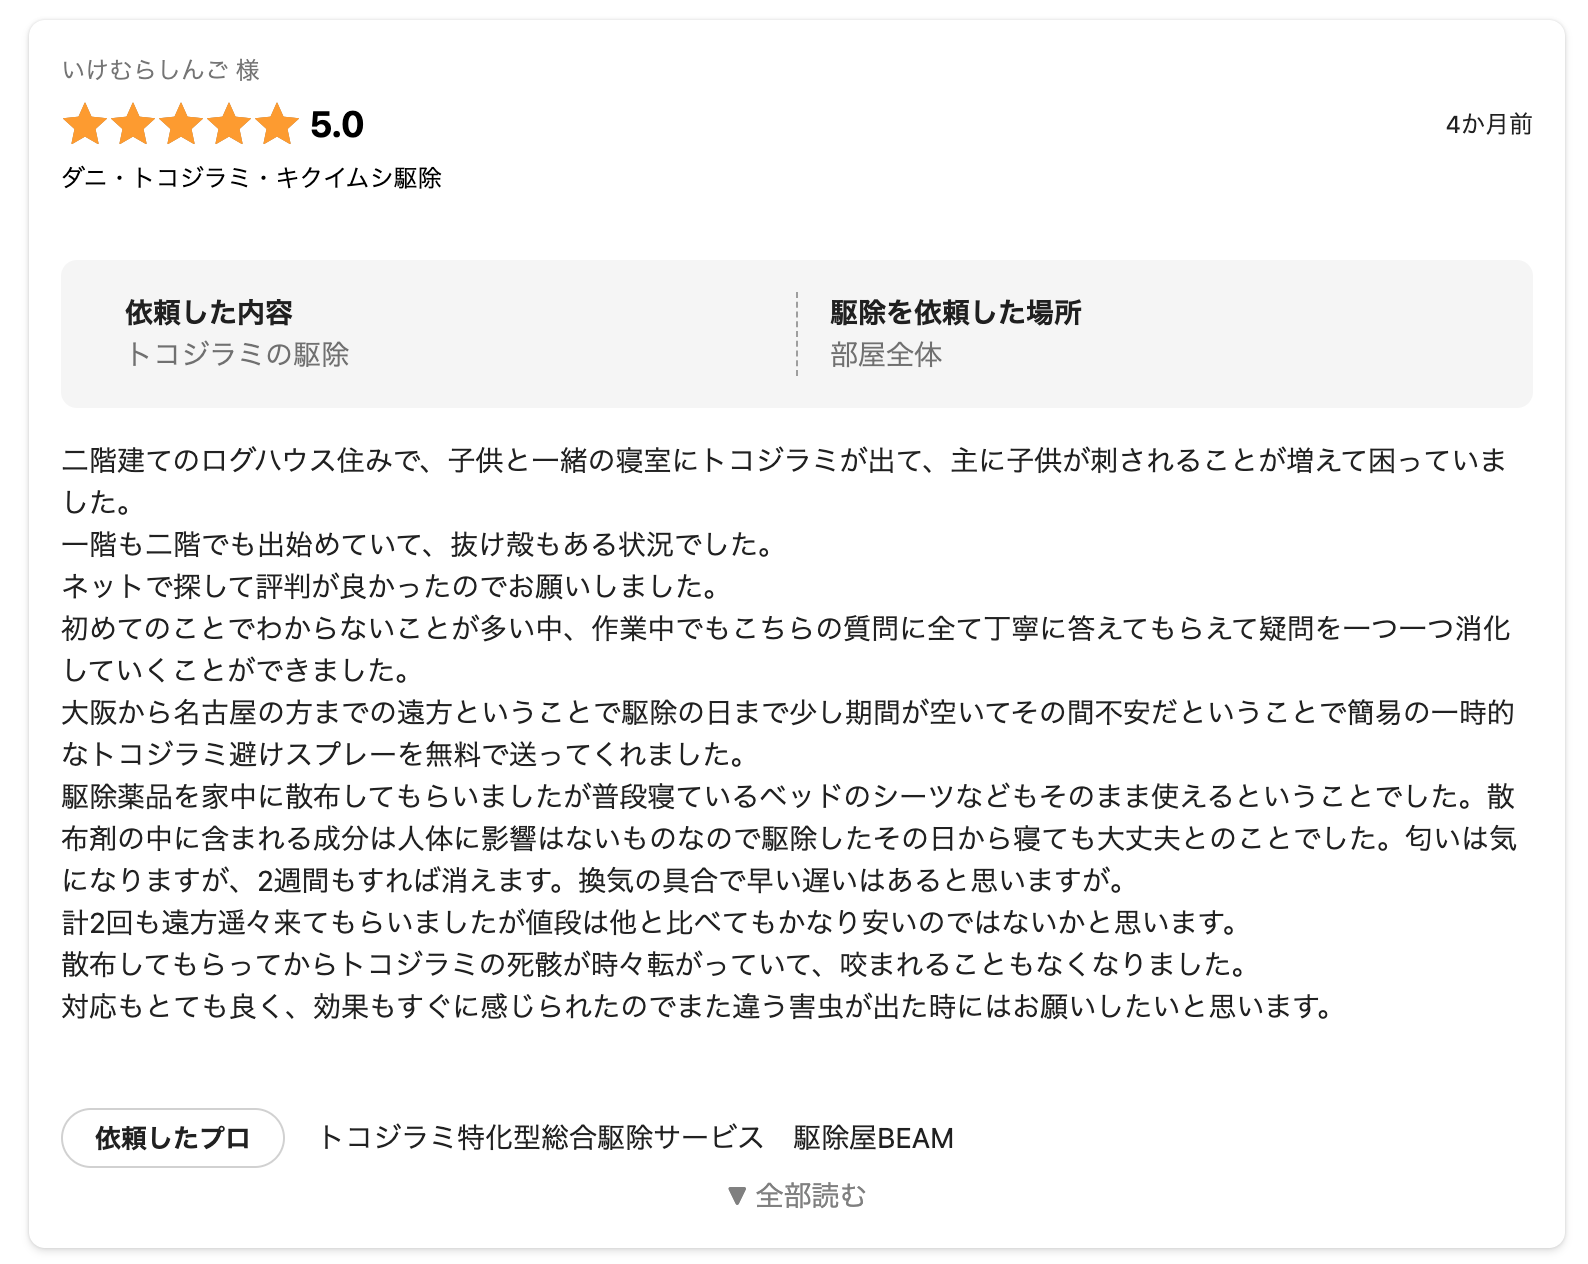Click the 依頼した内容 heading
This screenshot has height=1264, width=1588.
(x=209, y=313)
